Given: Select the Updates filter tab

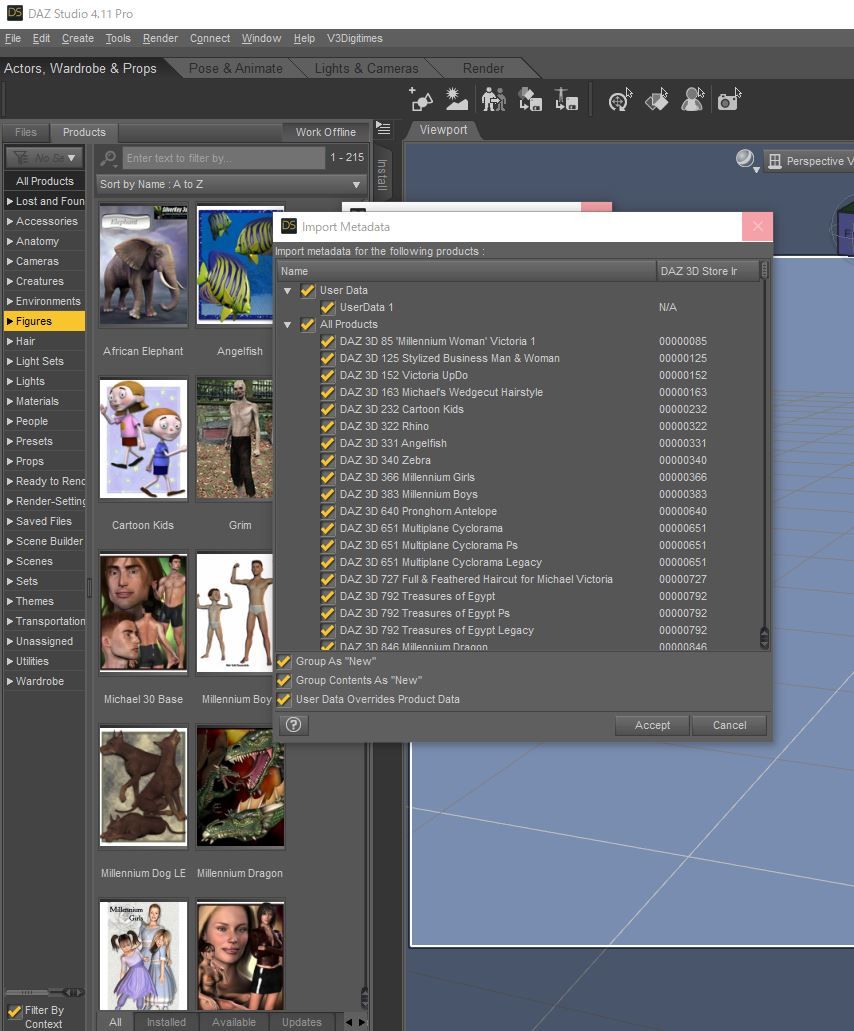Looking at the screenshot, I should 302,1022.
